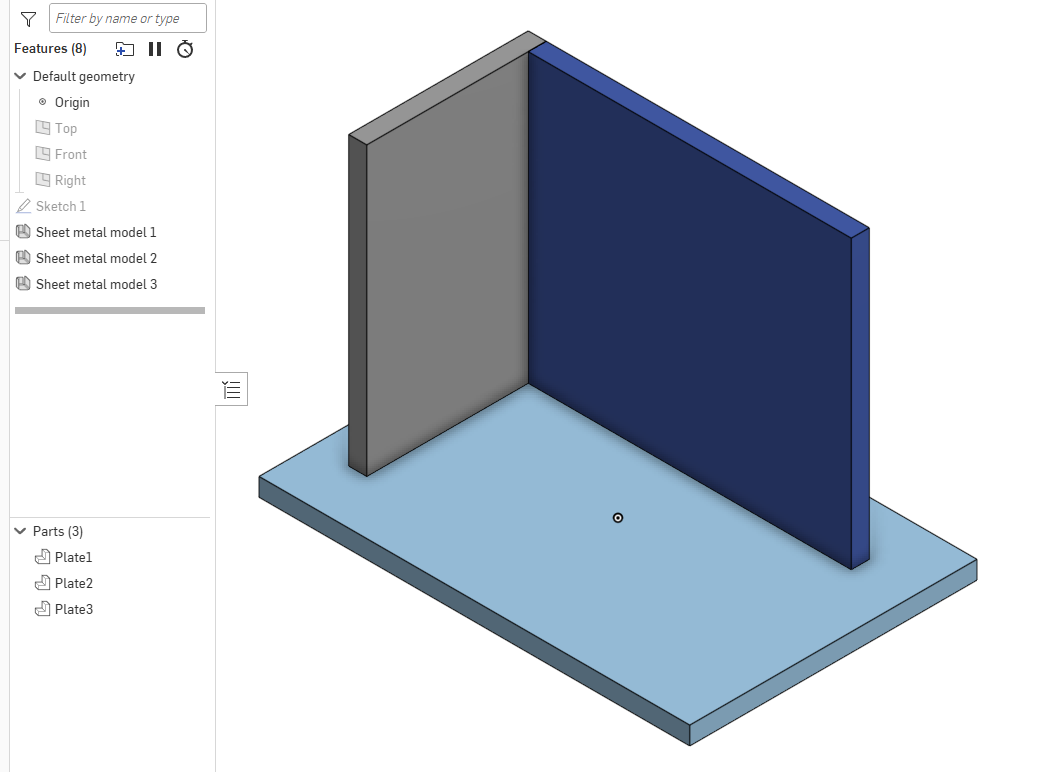Click the Sheet metal model 3 icon
The width and height of the screenshot is (1057, 772).
(22, 283)
